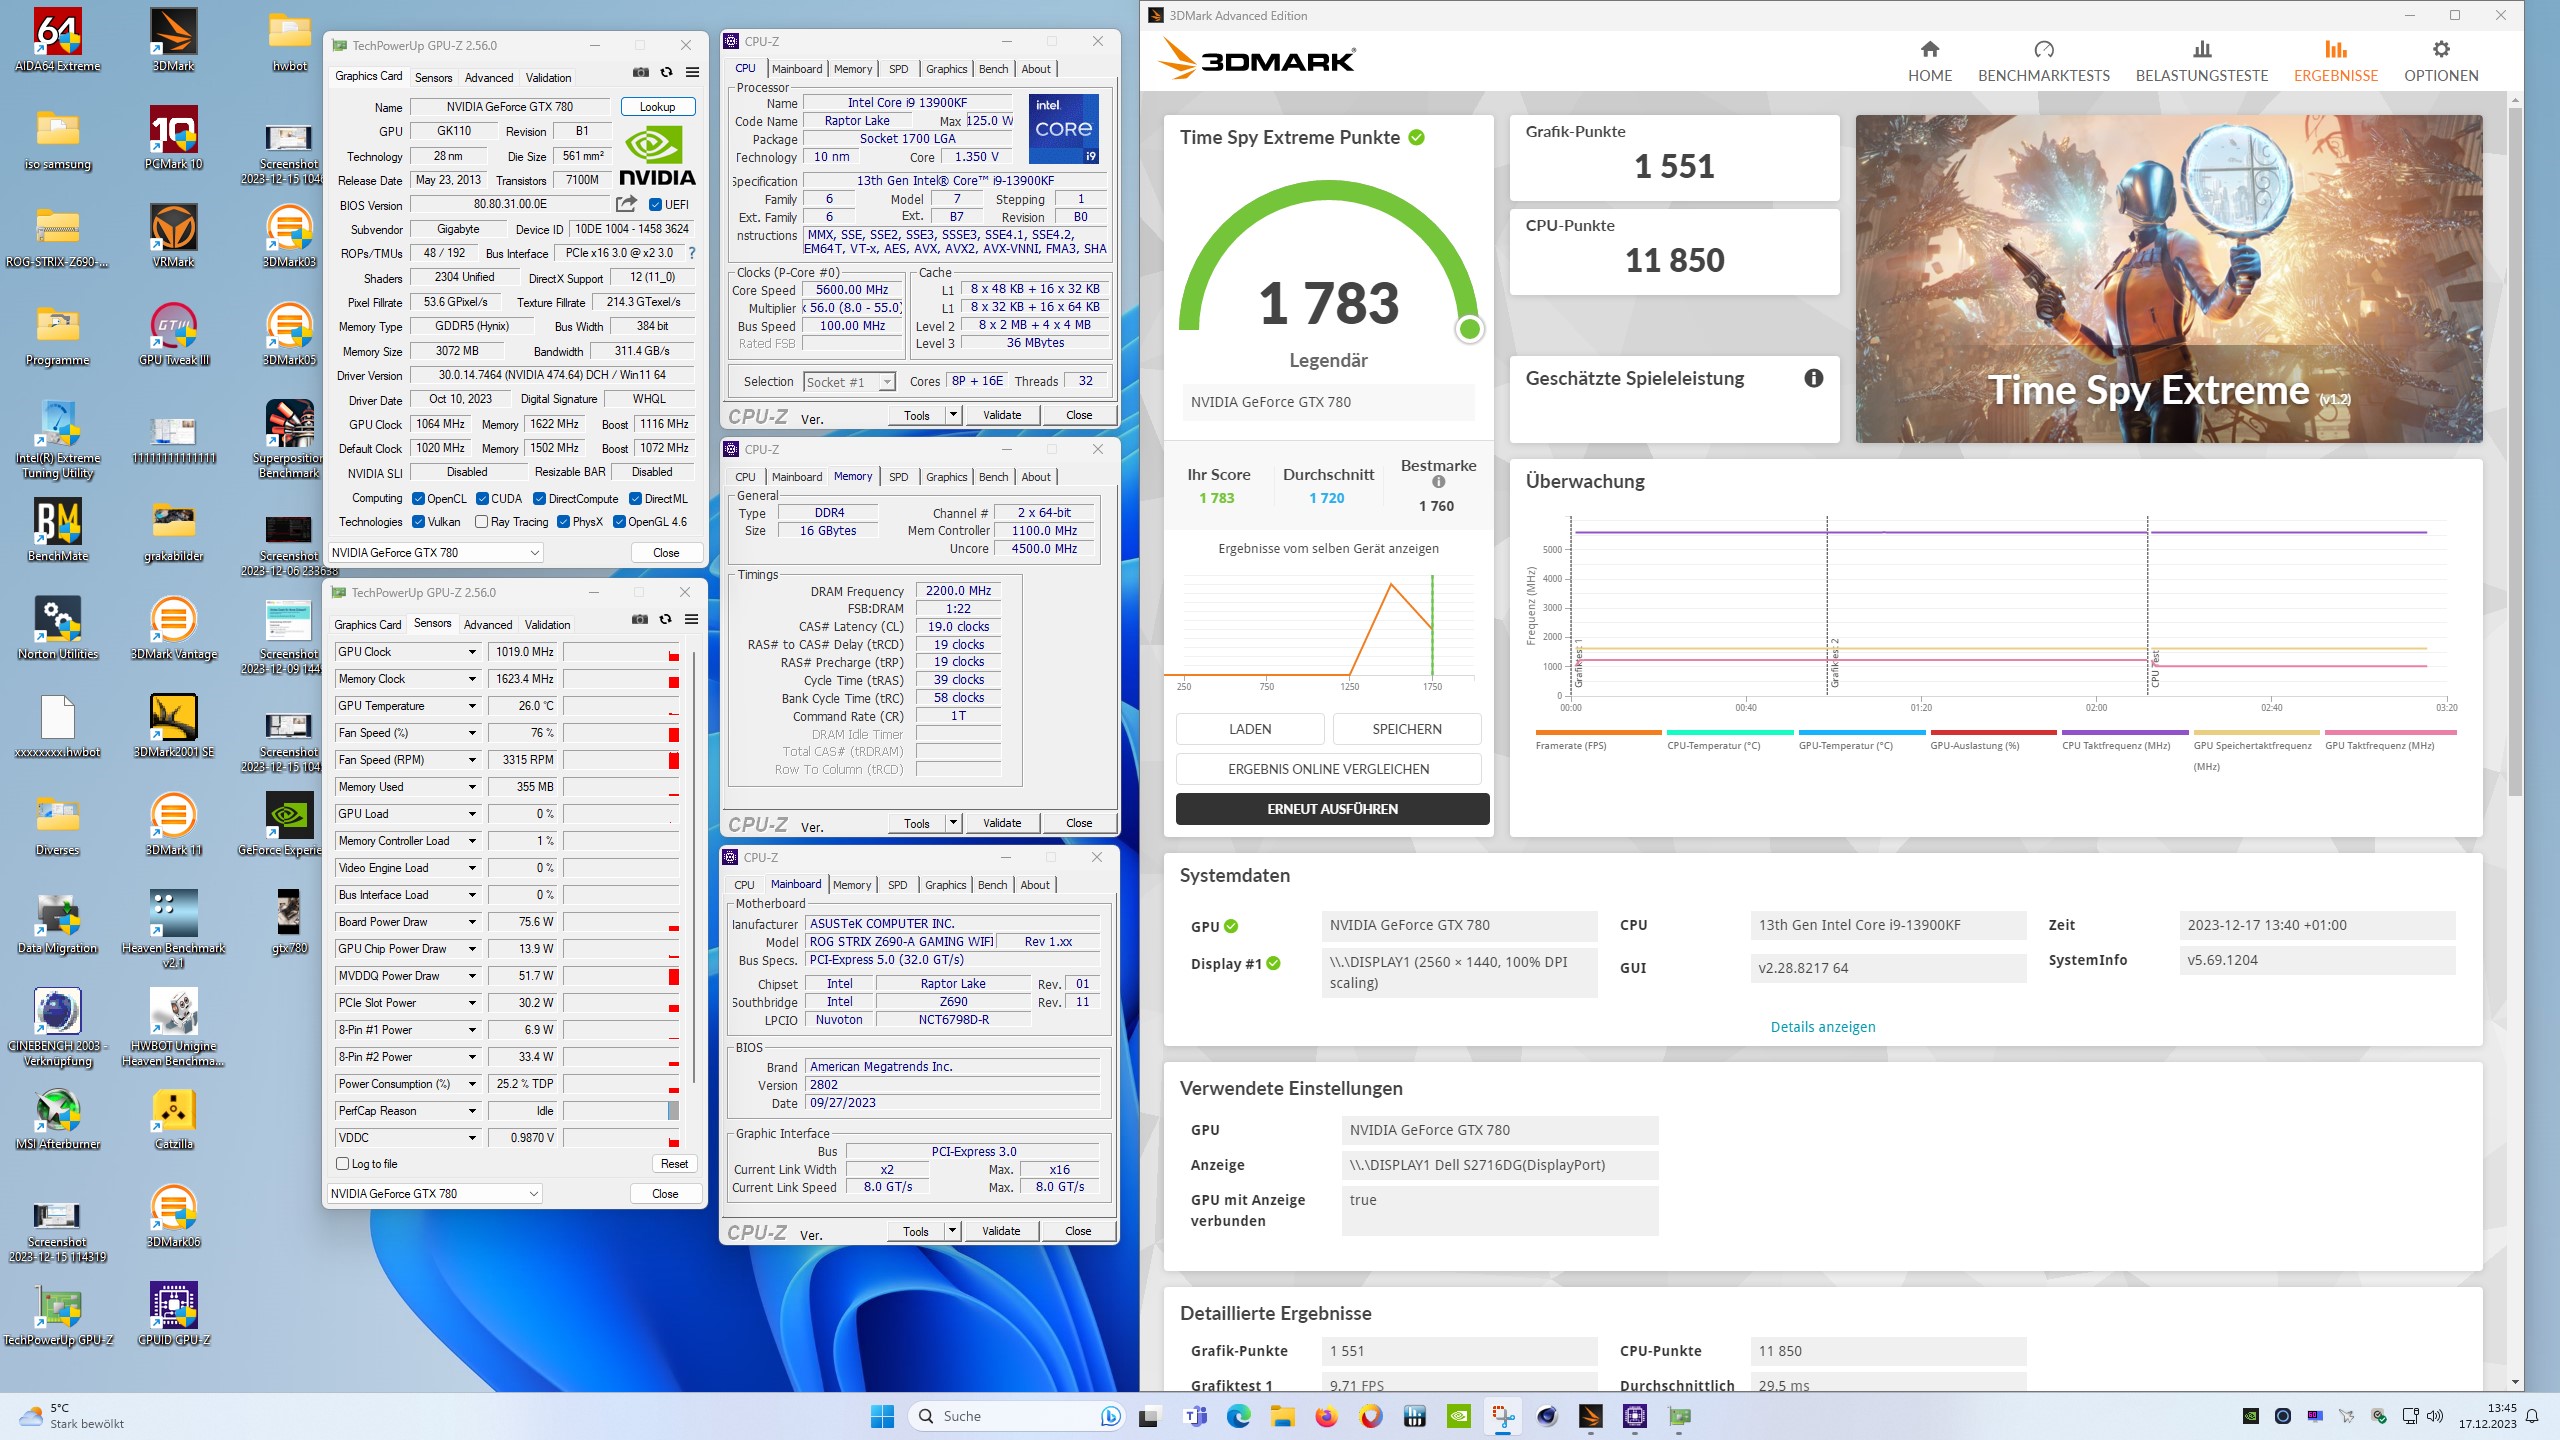Open BELASTUNGSTESTE in 3DMark
Image resolution: width=2560 pixels, height=1440 pixels.
2202,62
